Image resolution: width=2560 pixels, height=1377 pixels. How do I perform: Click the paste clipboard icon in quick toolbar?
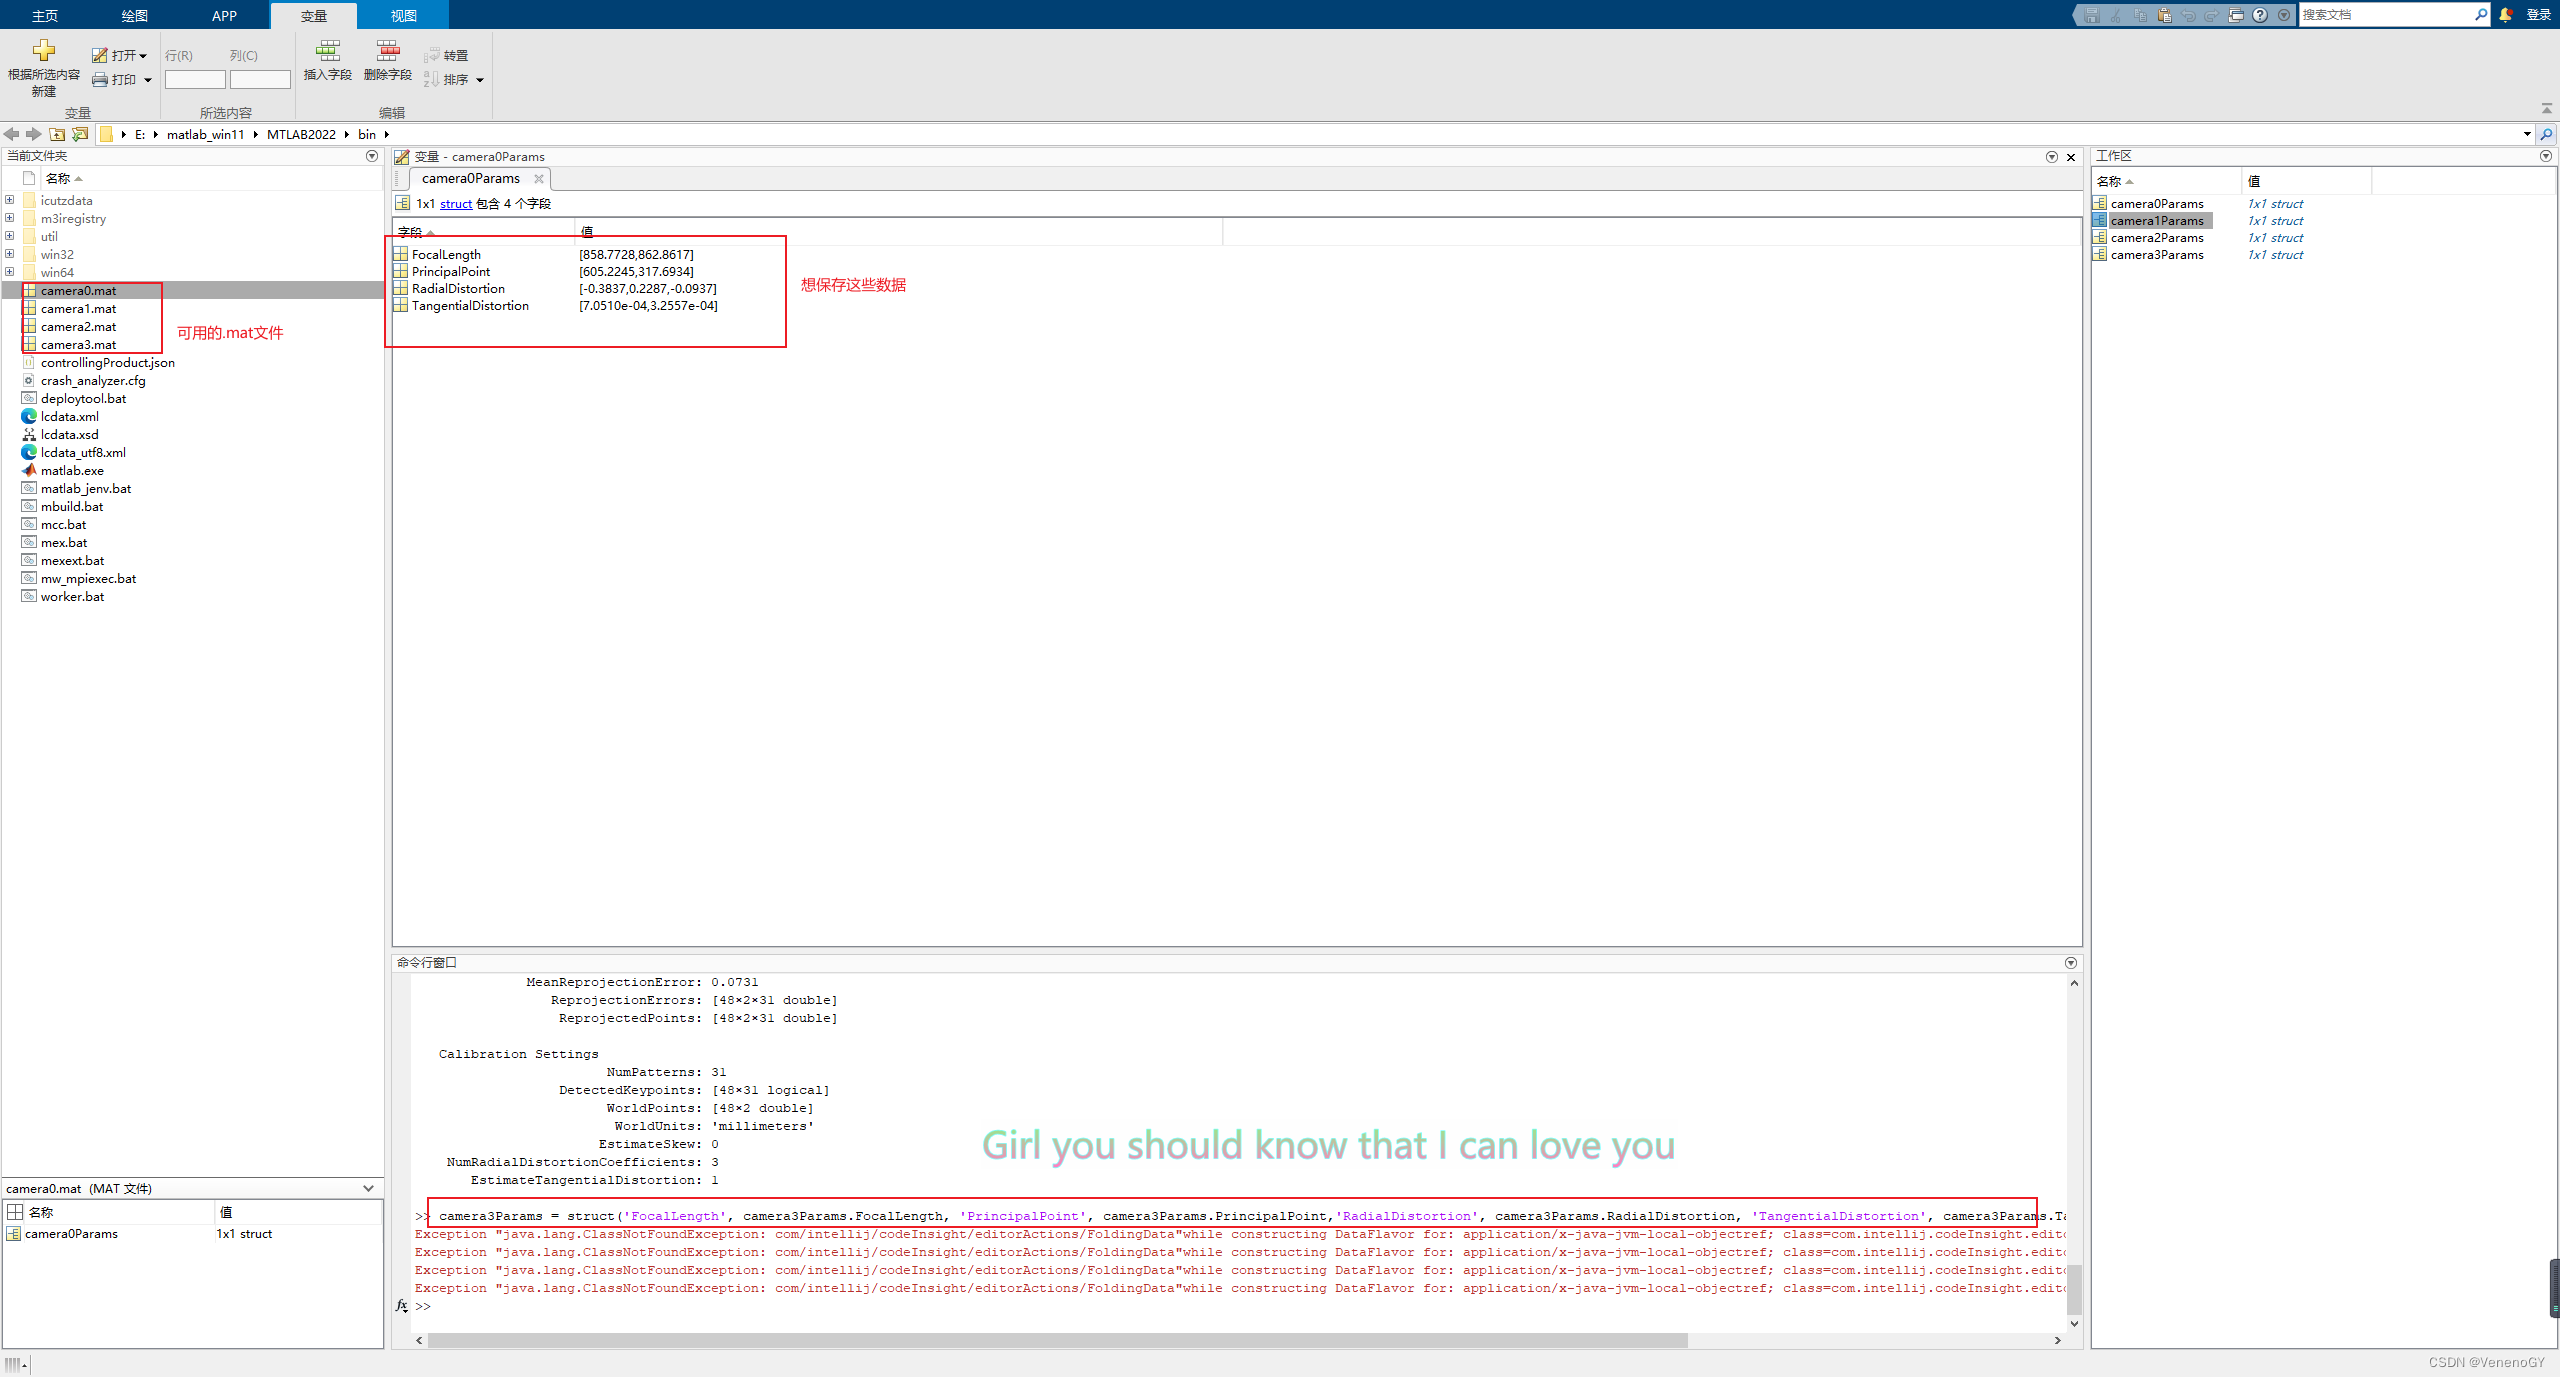pos(2164,15)
